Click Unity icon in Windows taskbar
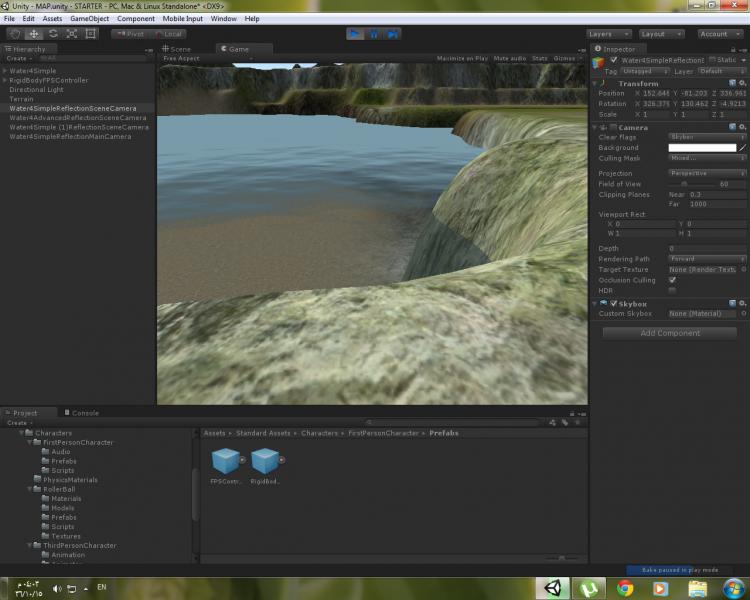The height and width of the screenshot is (600, 750). (x=553, y=589)
